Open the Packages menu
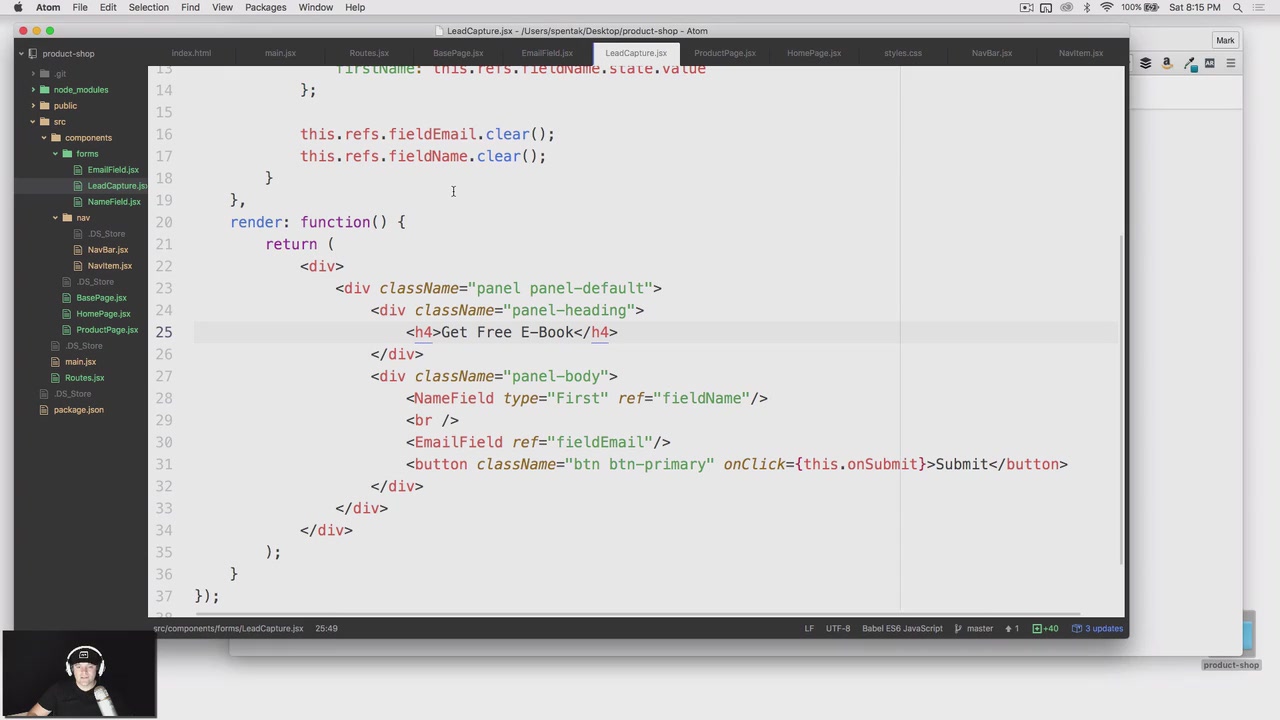The width and height of the screenshot is (1280, 720). (x=266, y=7)
